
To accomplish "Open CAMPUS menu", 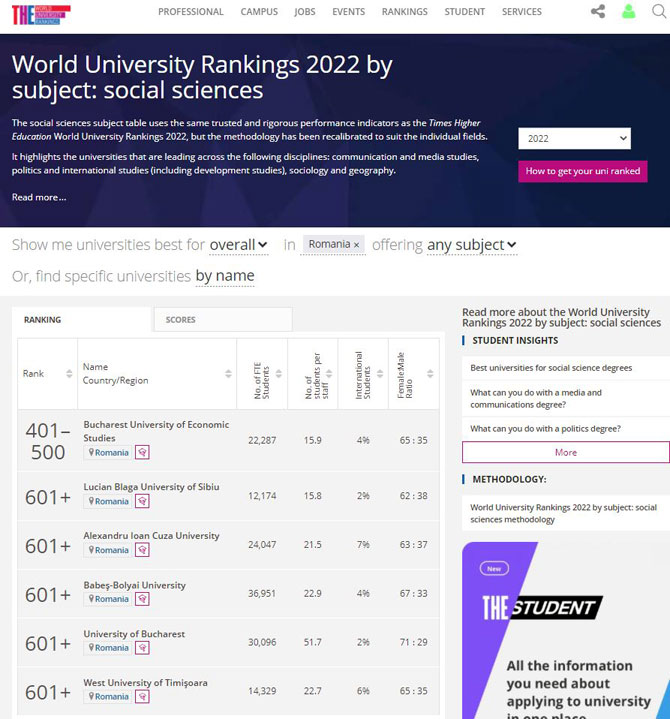I will pos(259,12).
